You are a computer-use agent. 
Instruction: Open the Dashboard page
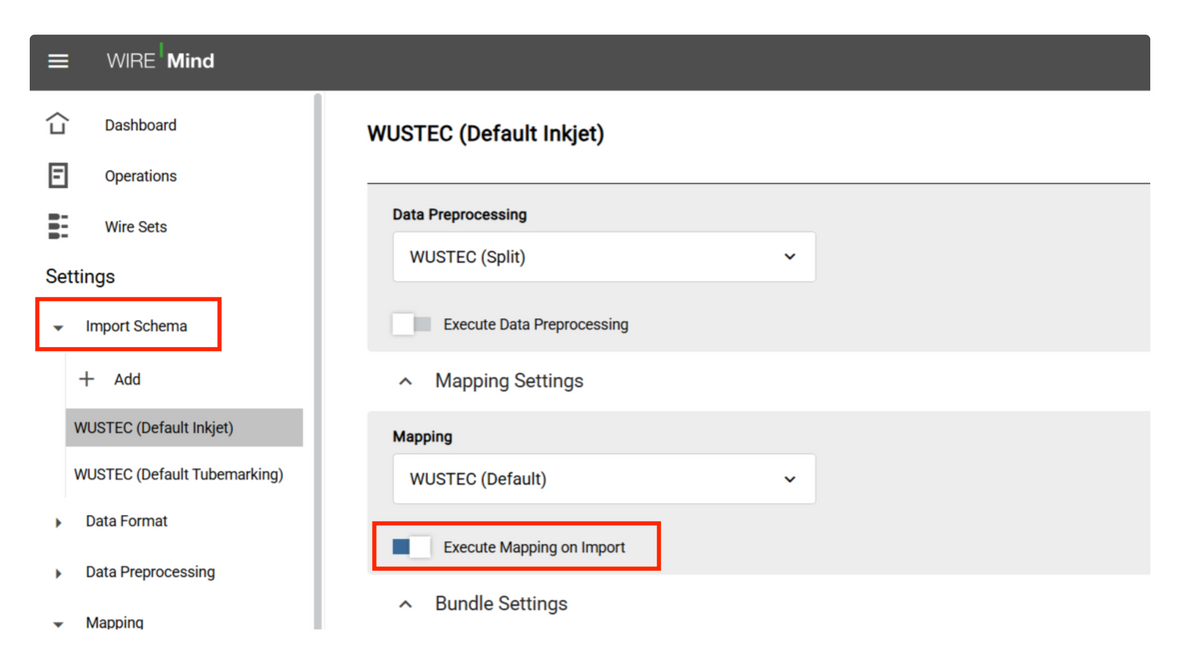[x=141, y=125]
